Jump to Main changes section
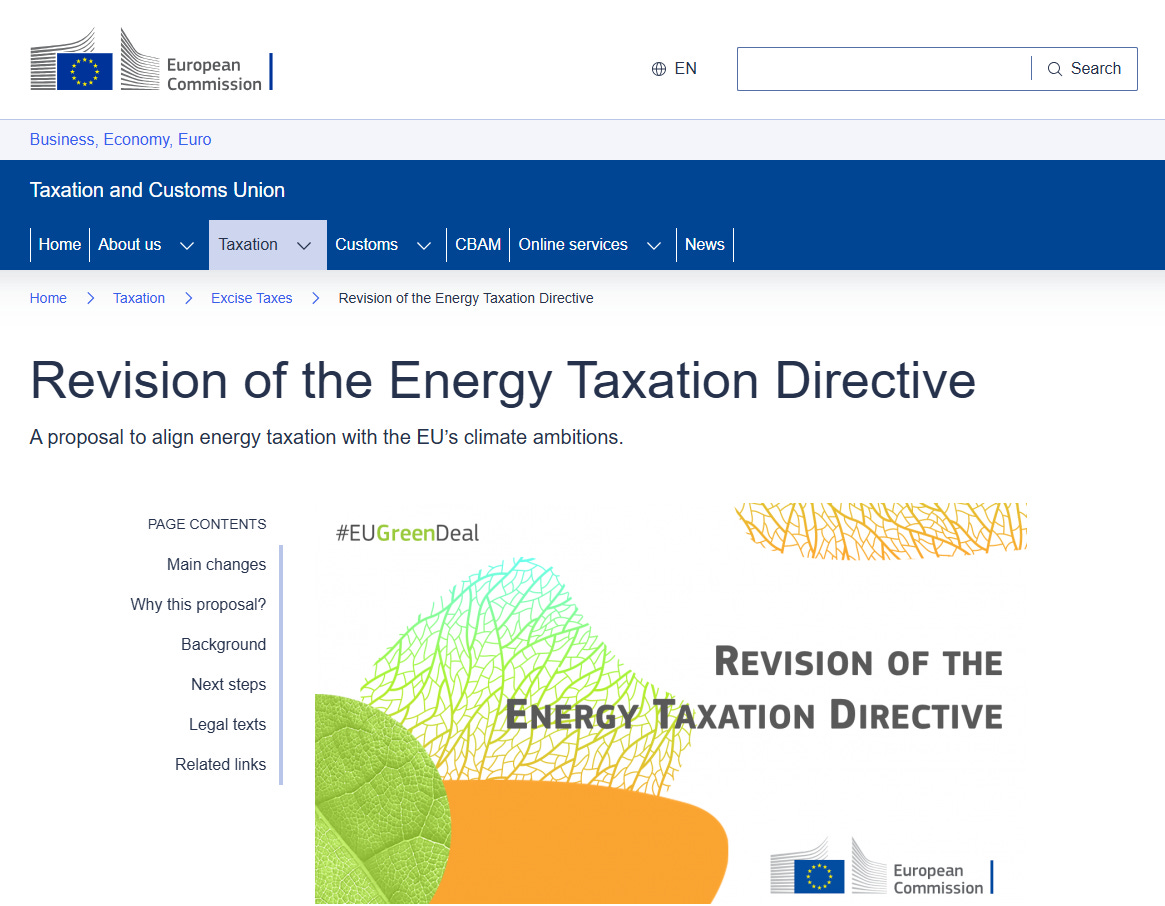 point(216,565)
